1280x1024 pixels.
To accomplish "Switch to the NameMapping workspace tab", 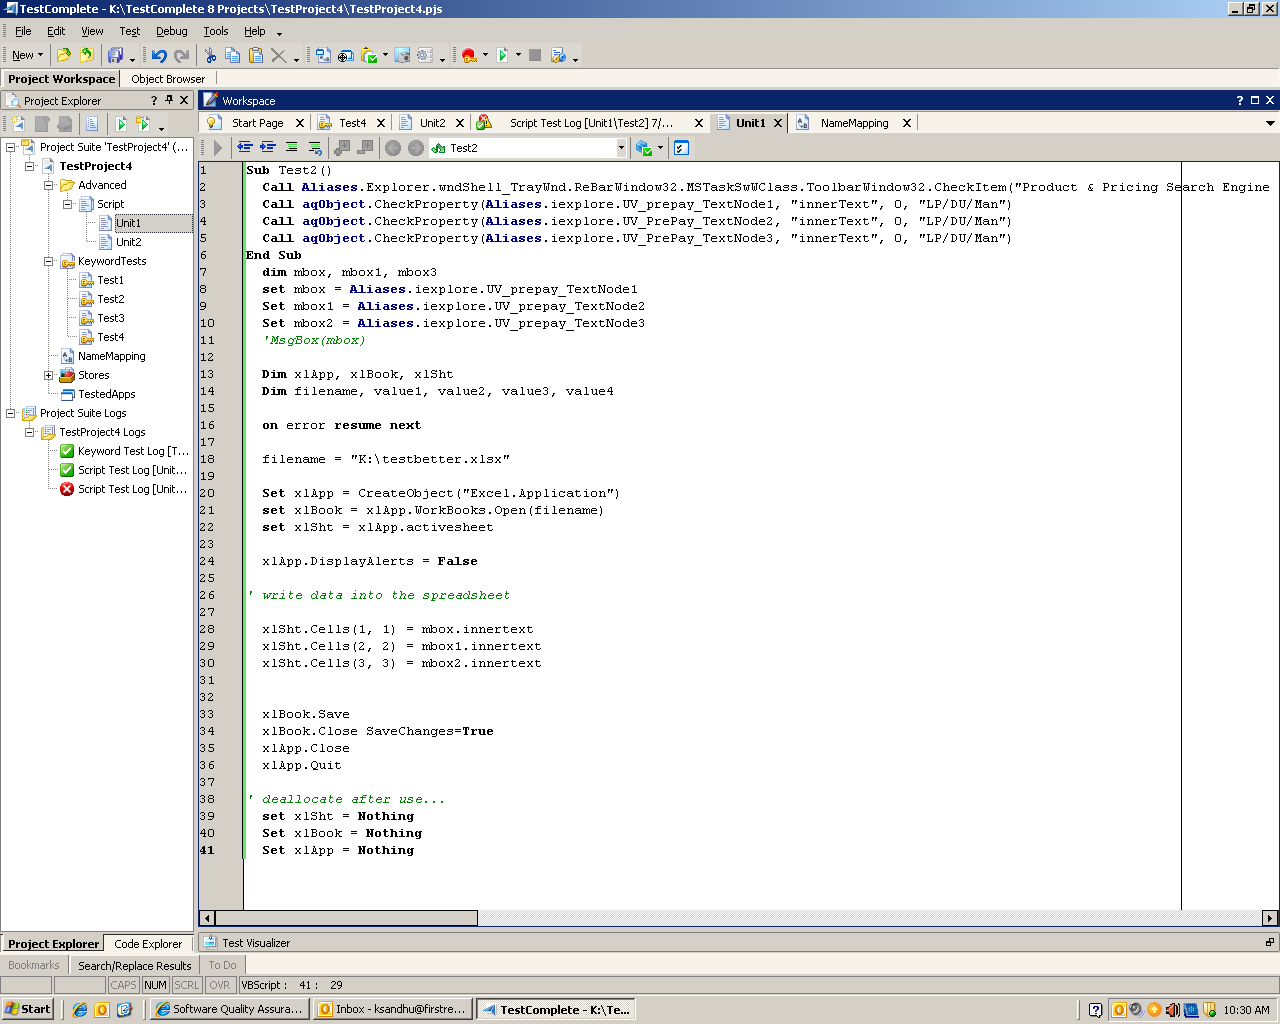I will pyautogui.click(x=853, y=123).
